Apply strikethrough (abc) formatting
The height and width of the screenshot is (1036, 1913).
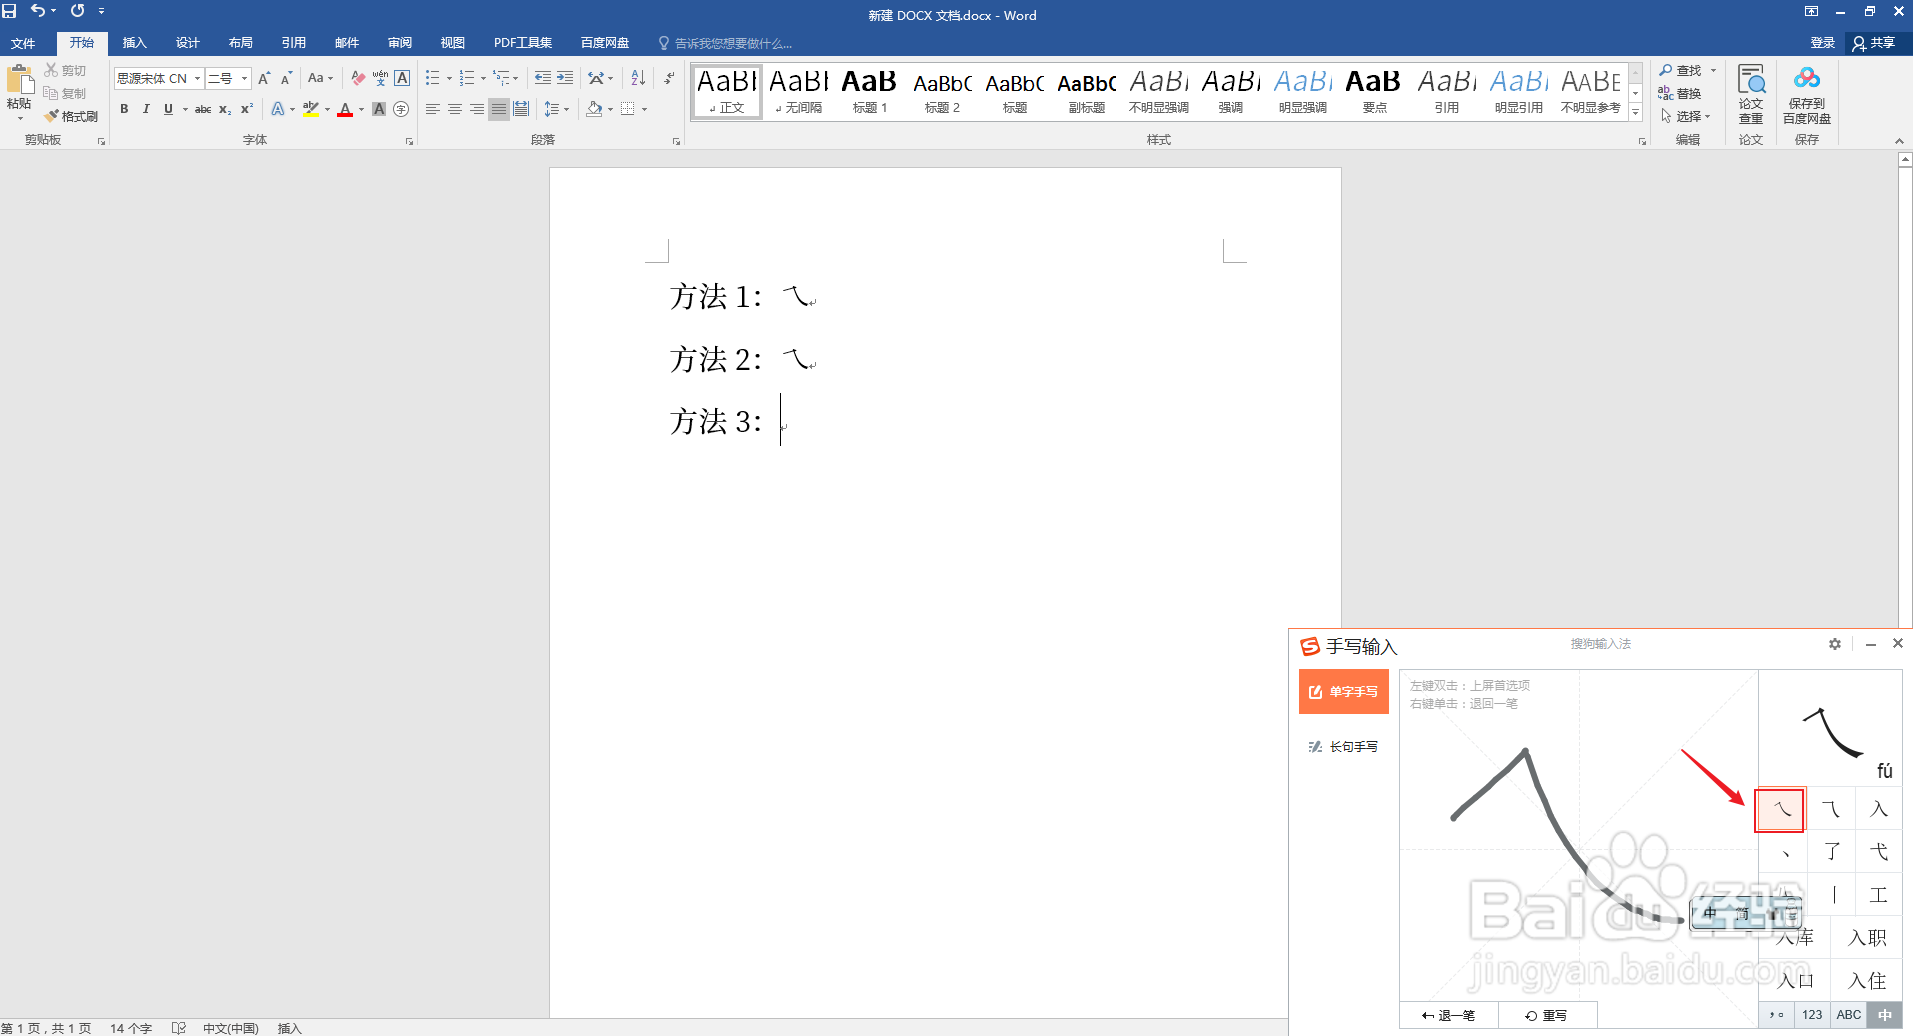pos(203,109)
